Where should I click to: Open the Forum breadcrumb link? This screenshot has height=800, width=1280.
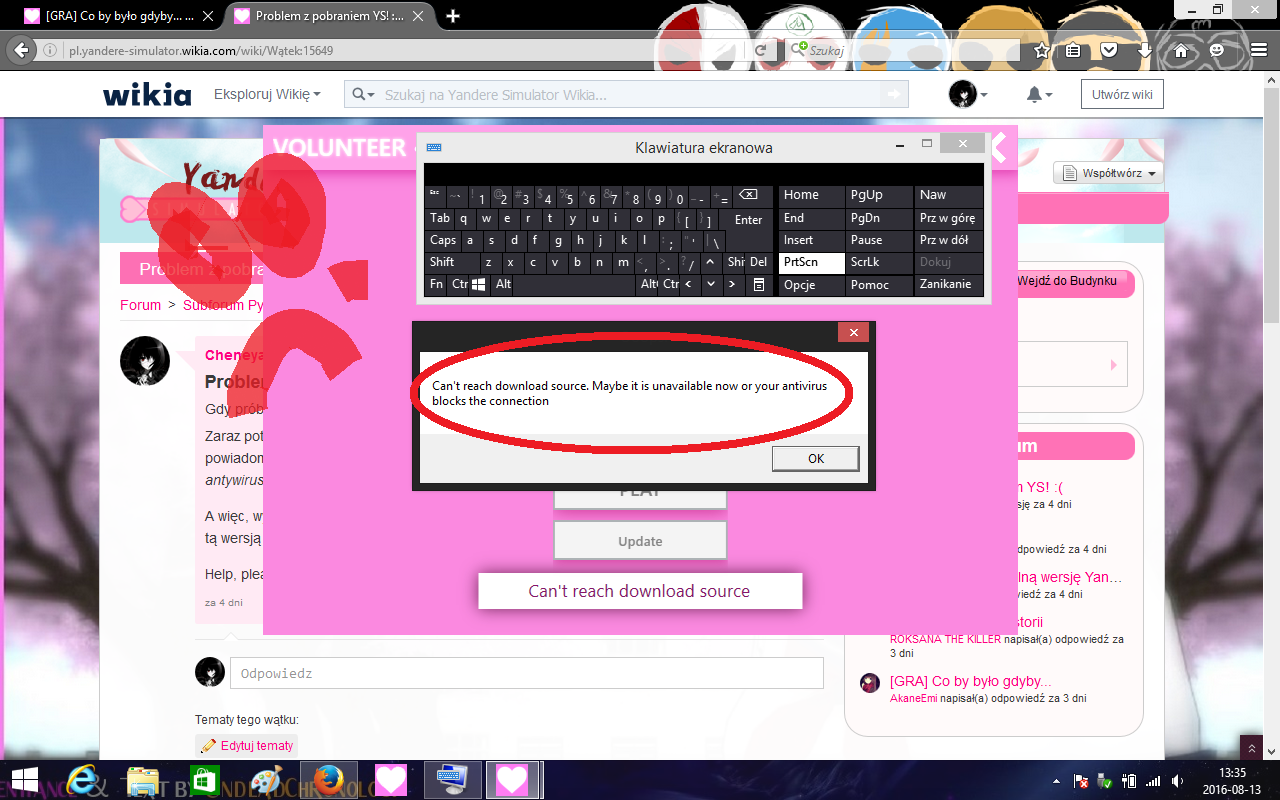[x=140, y=305]
